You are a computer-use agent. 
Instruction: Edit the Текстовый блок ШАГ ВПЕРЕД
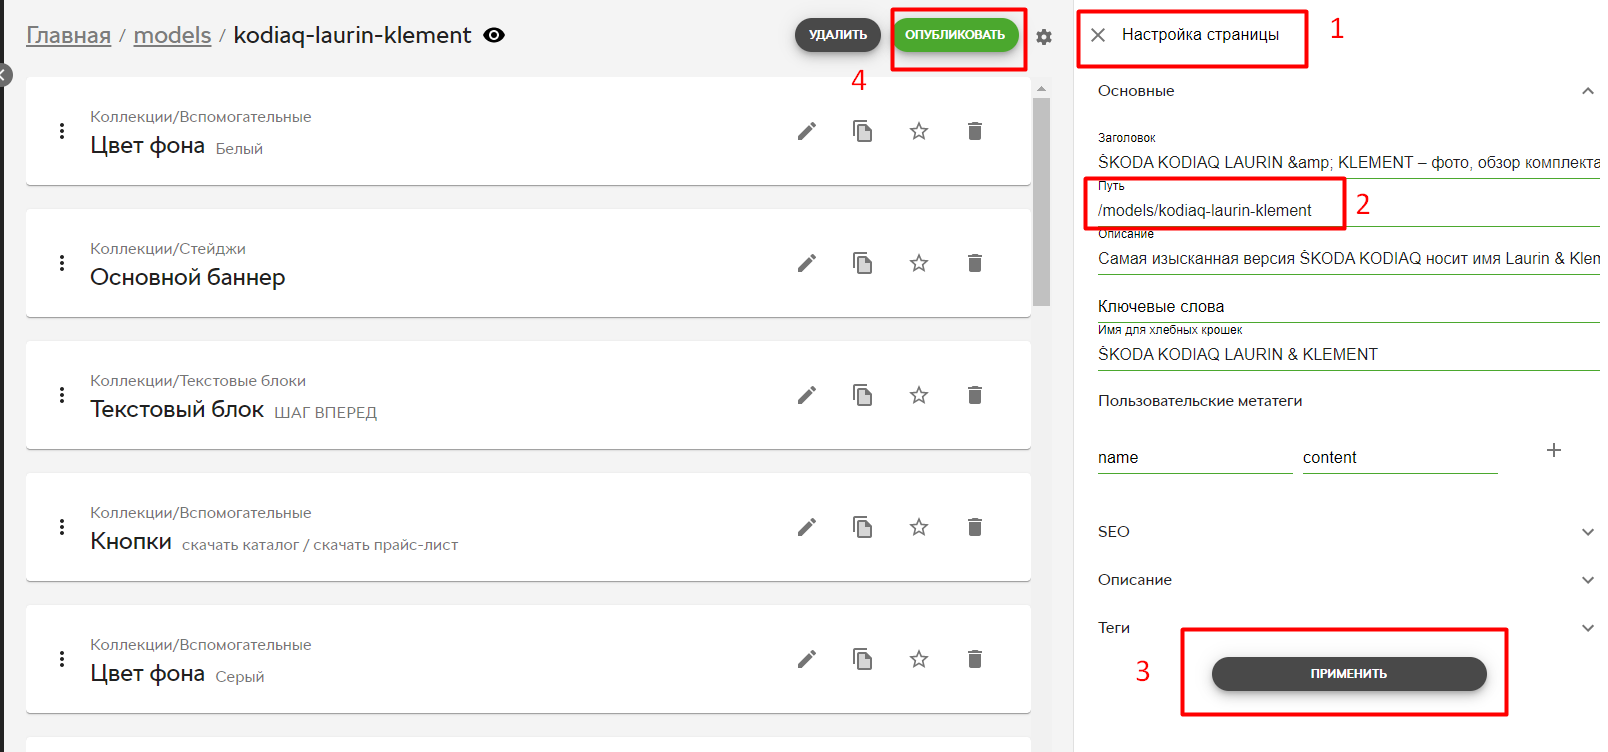tap(807, 395)
